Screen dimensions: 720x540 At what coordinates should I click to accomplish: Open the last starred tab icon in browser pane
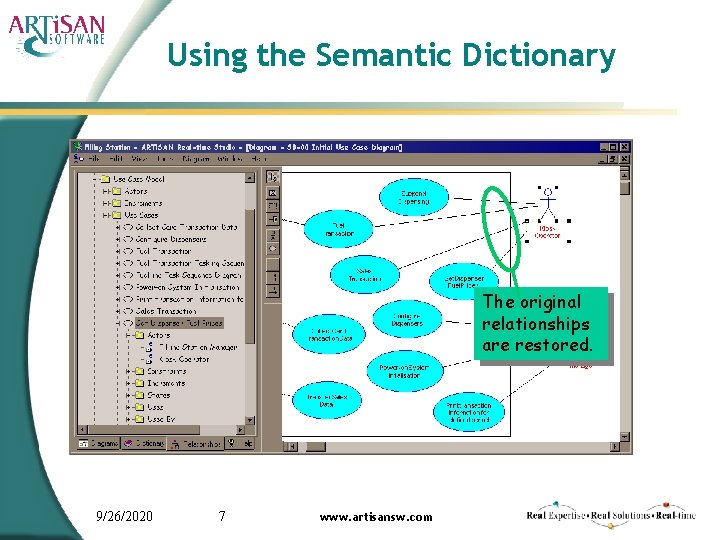(x=248, y=443)
